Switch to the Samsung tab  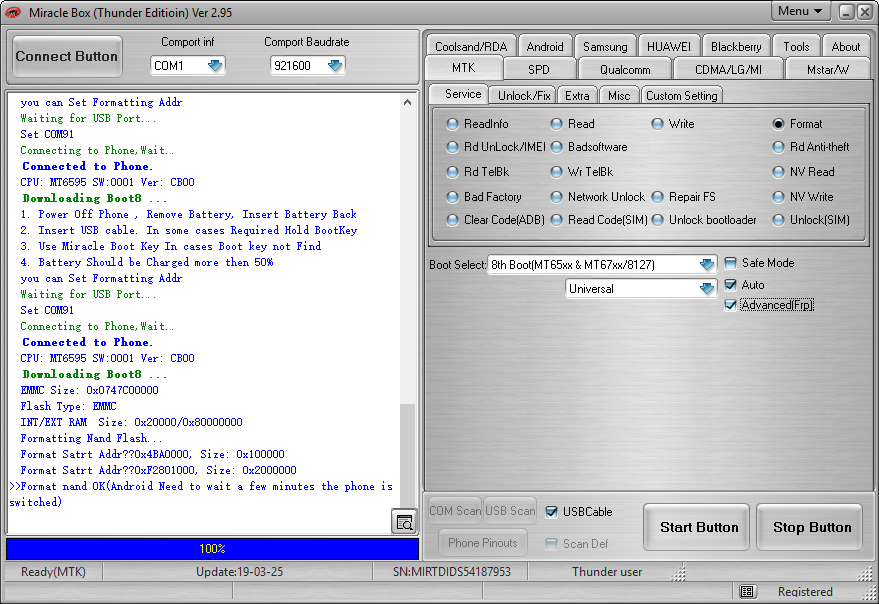605,47
